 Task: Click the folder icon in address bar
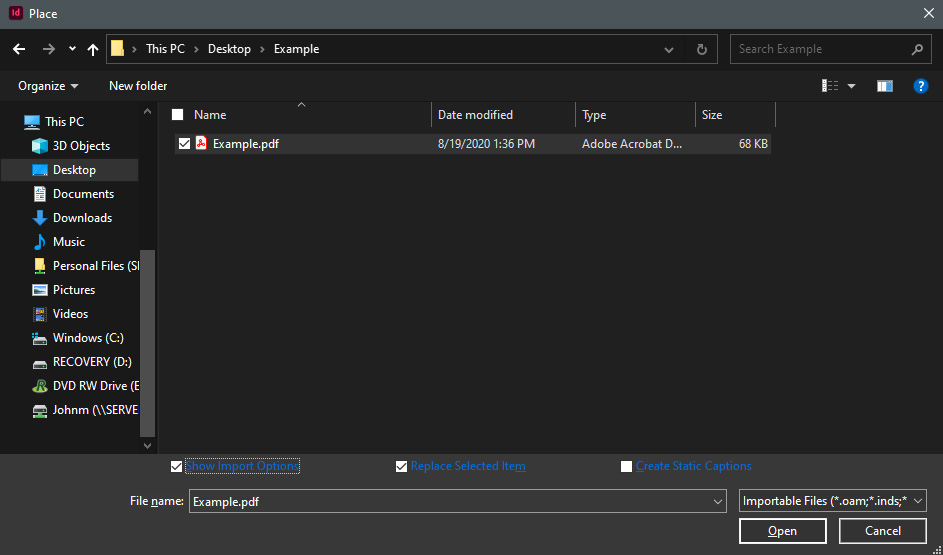point(117,48)
